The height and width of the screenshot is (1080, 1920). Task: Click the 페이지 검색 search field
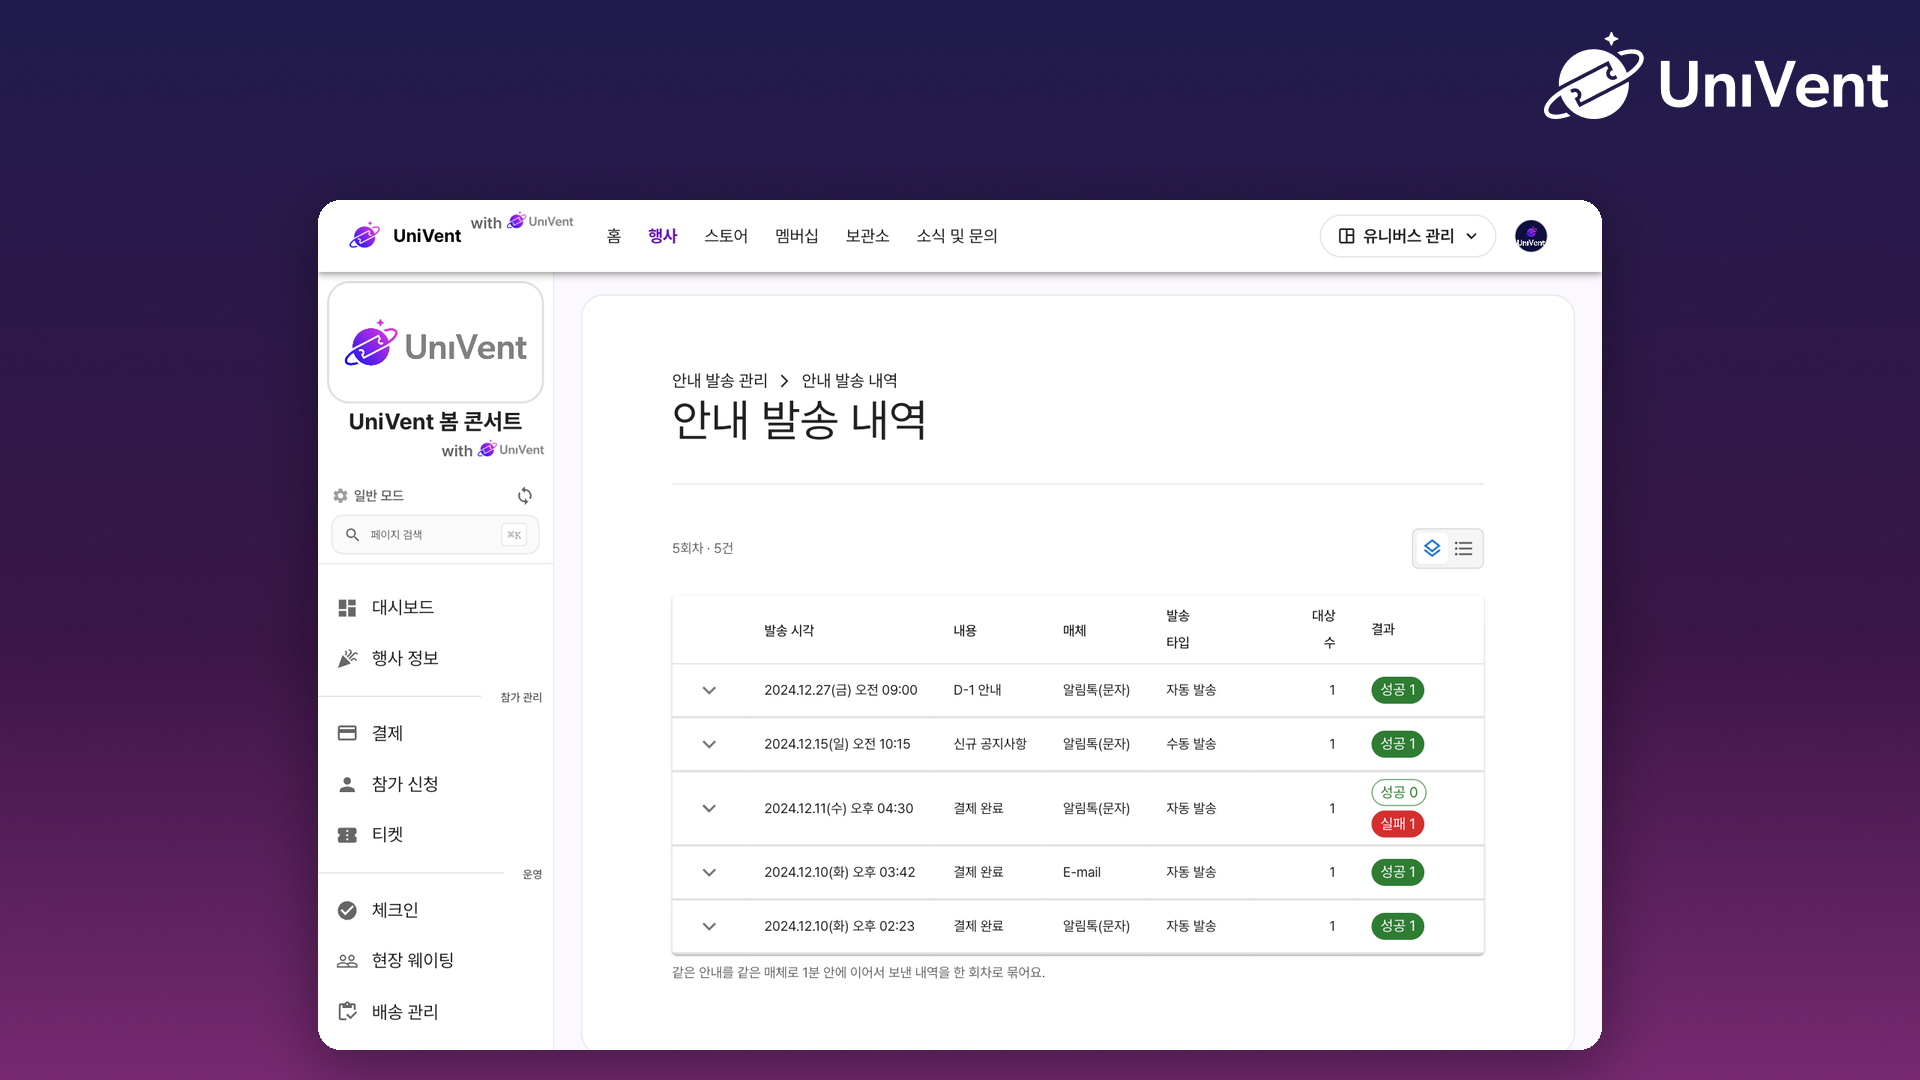pyautogui.click(x=435, y=535)
